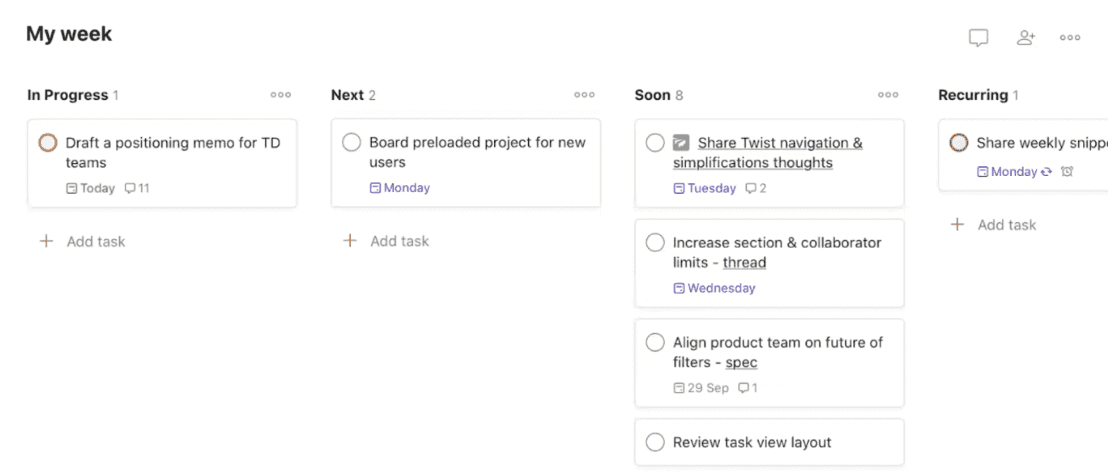Open the project comments icon
This screenshot has height=472, width=1108.
(978, 37)
